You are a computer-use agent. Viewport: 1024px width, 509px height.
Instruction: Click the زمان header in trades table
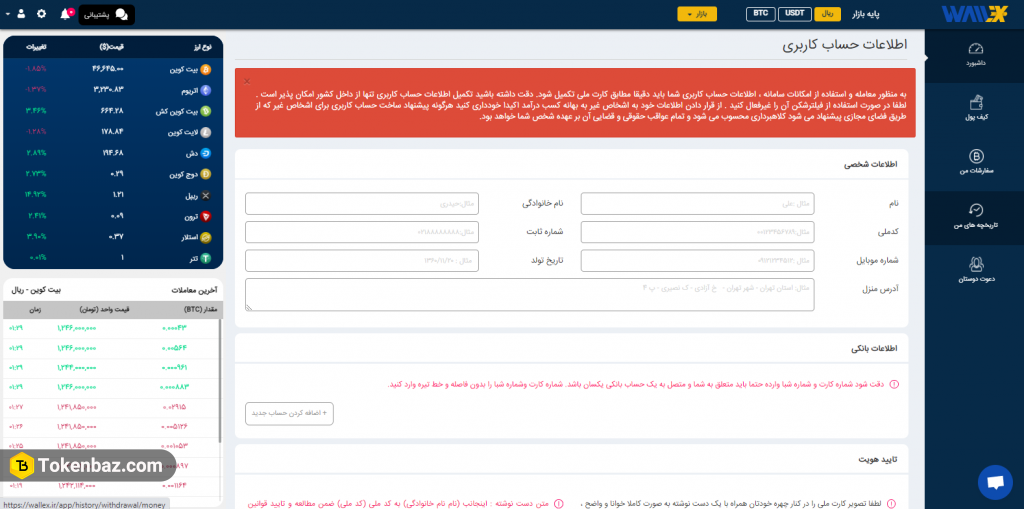[x=35, y=310]
